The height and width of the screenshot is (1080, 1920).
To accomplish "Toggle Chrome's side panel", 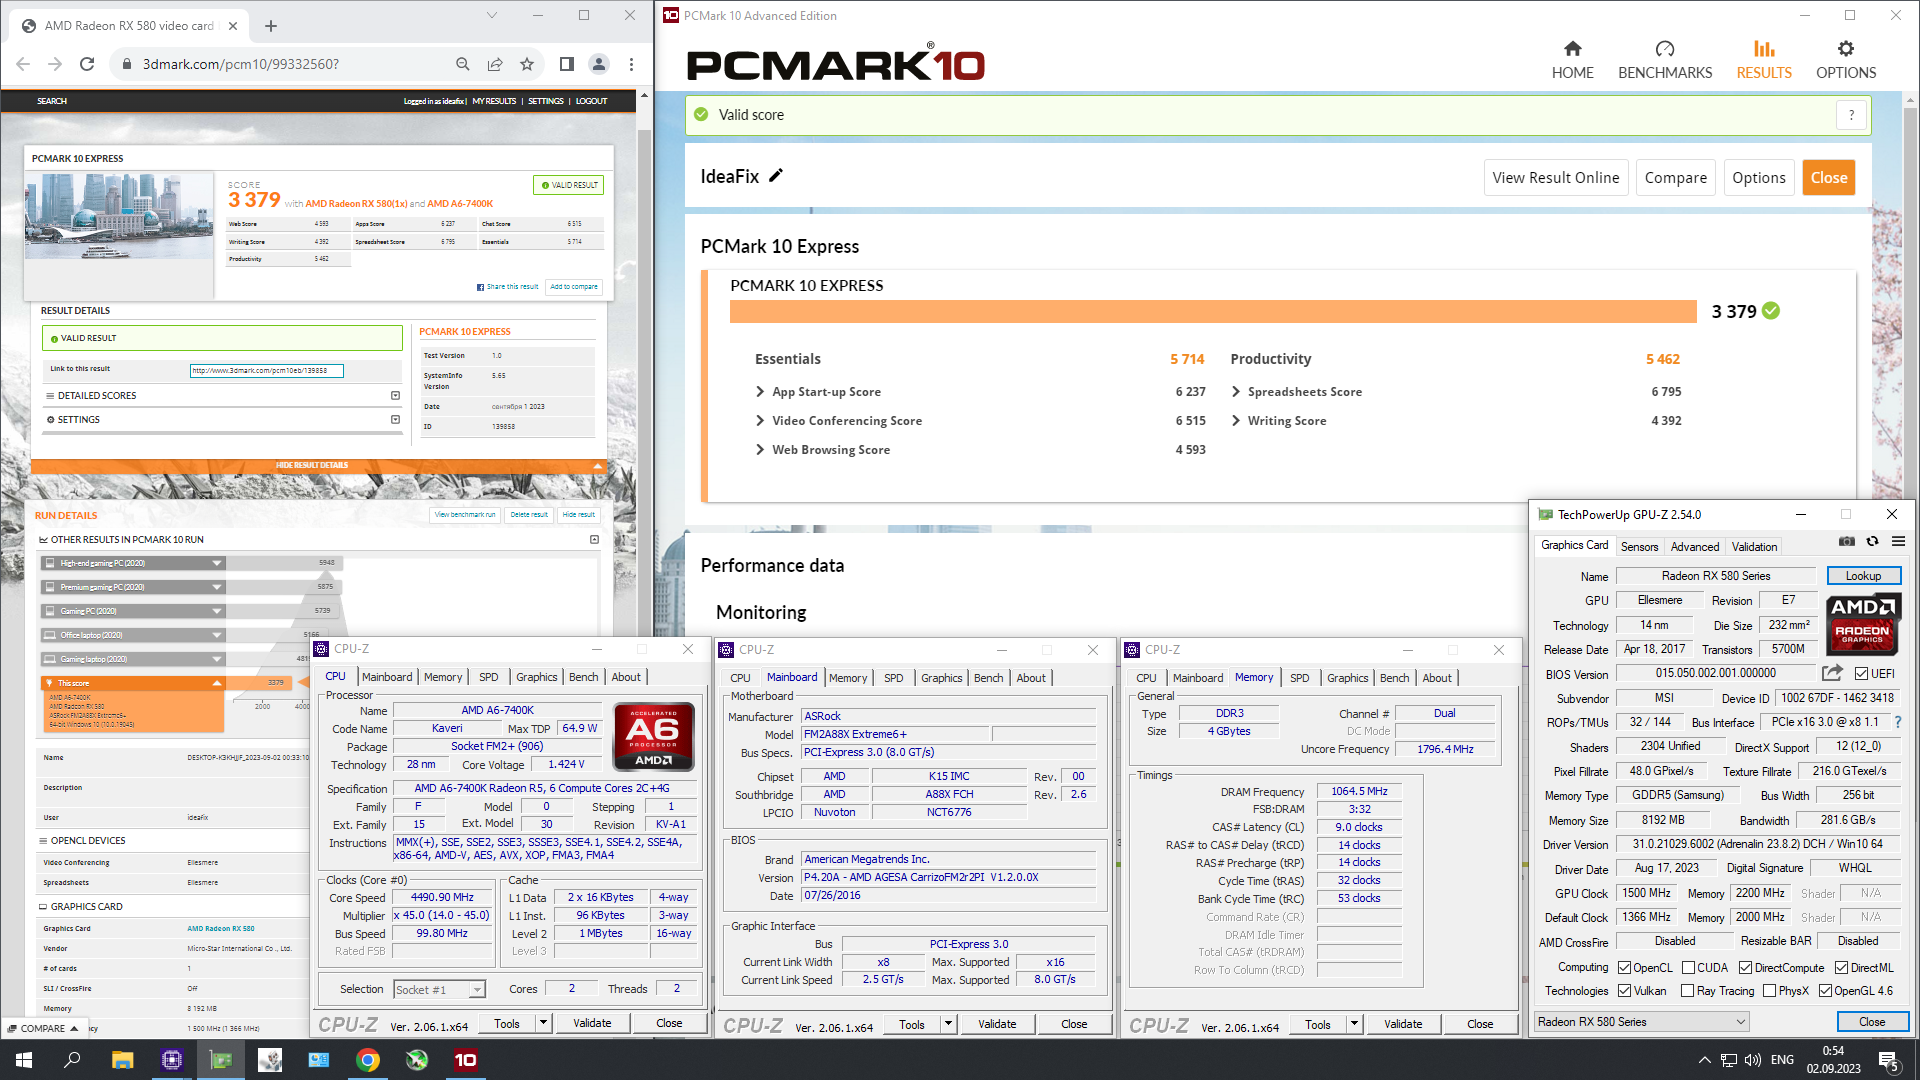I will point(567,64).
